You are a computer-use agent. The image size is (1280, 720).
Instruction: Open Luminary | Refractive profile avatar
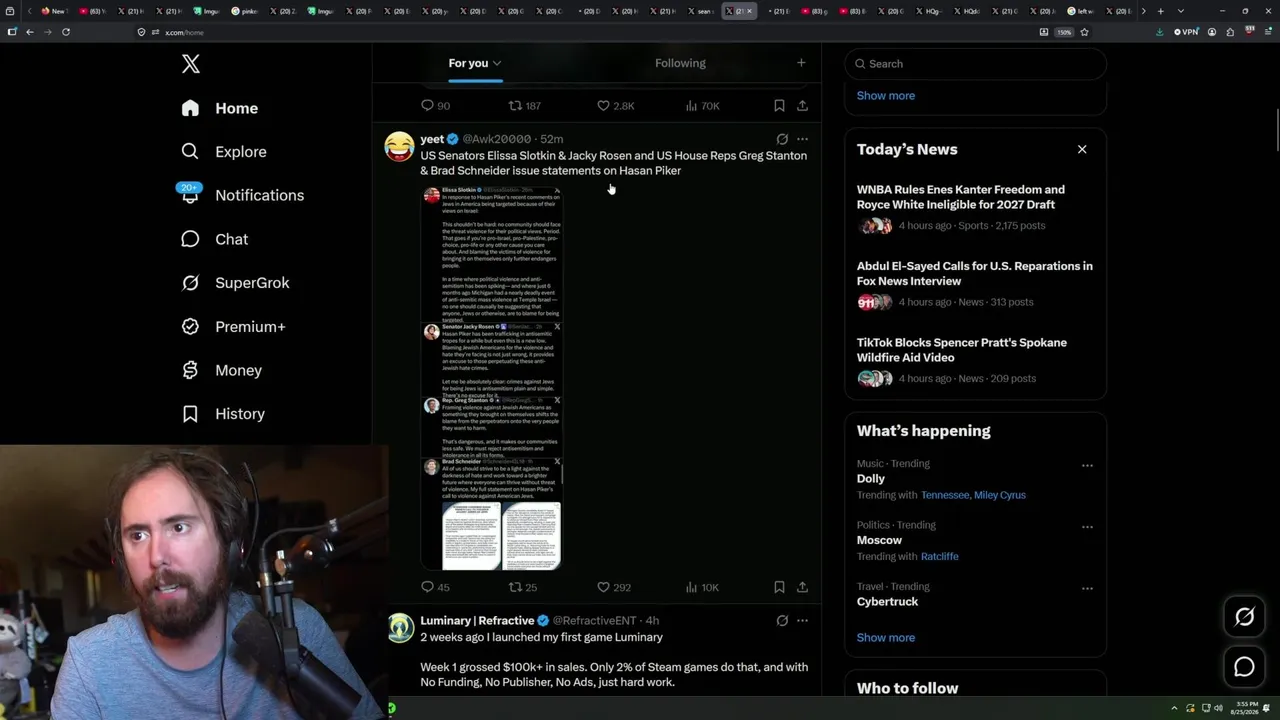tap(401, 628)
